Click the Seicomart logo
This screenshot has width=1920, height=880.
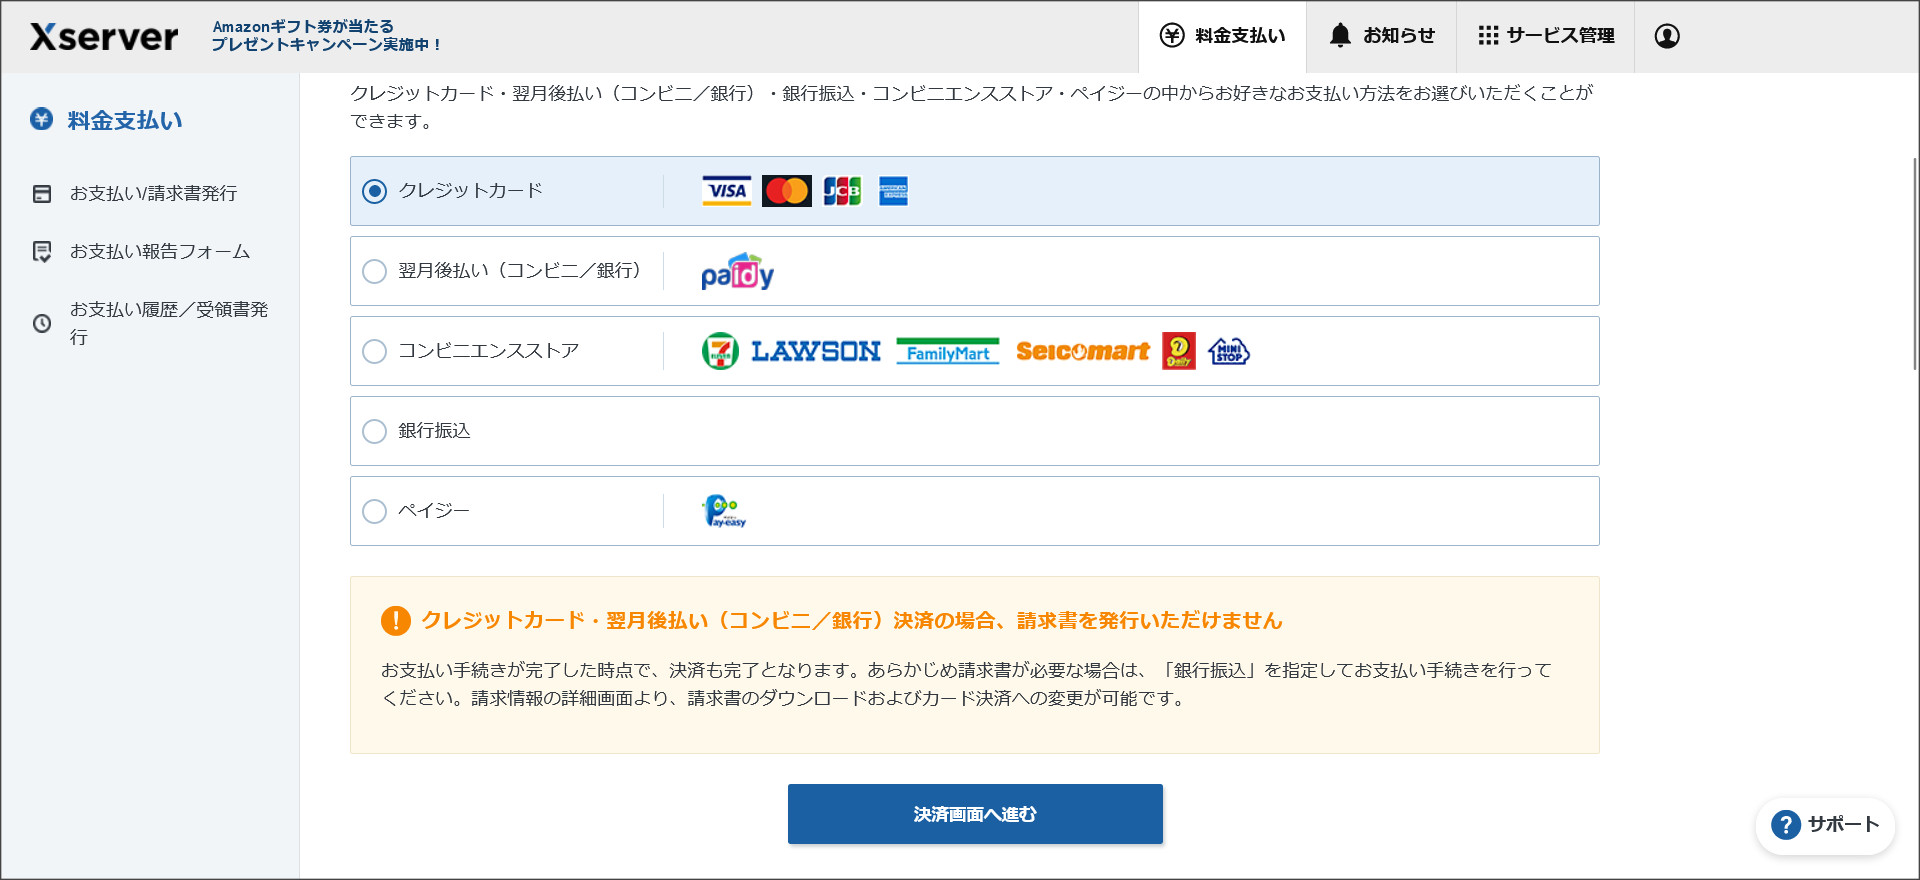click(x=1083, y=351)
